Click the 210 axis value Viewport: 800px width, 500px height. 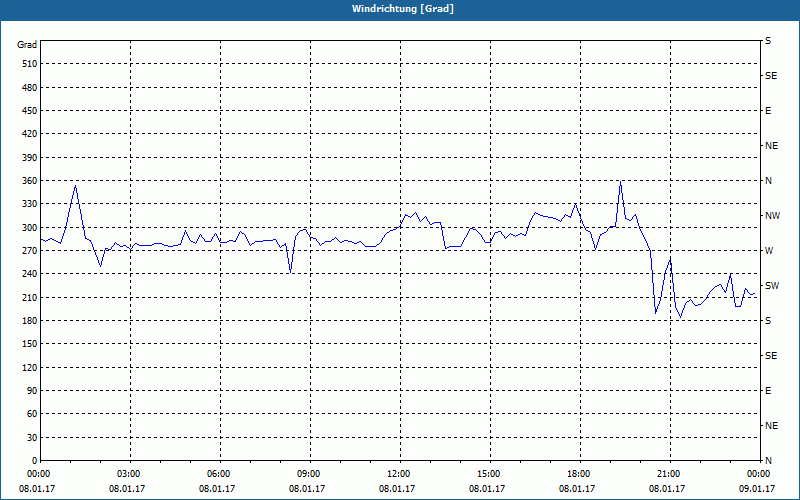click(x=30, y=297)
